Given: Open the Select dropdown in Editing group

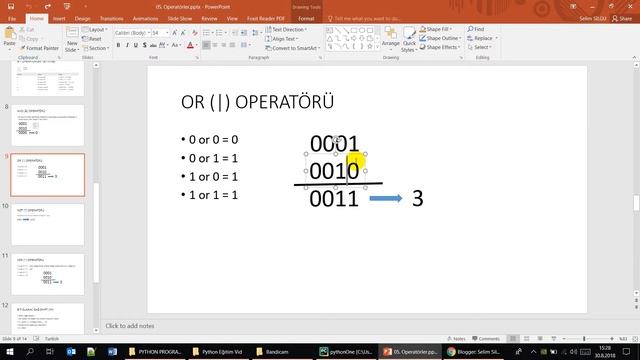Looking at the screenshot, I should click(479, 47).
